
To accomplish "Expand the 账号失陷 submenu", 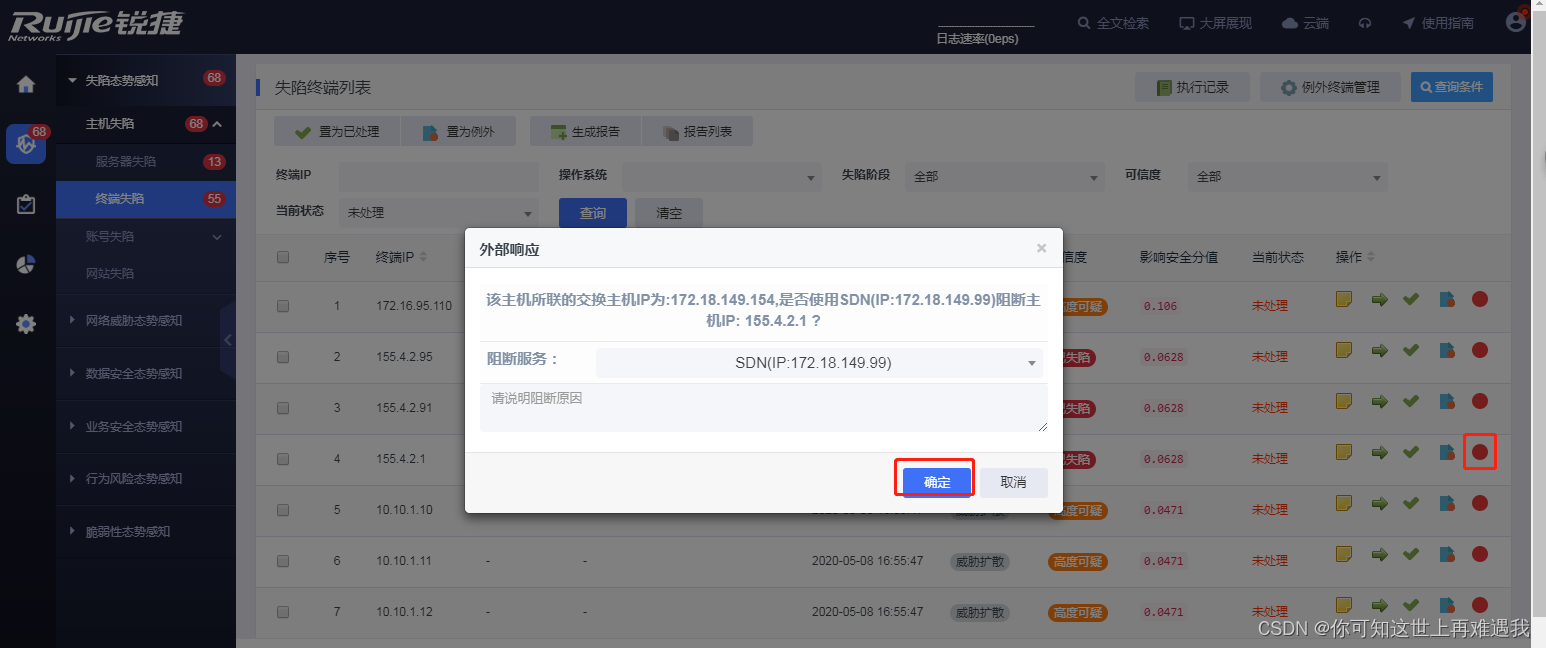I will 146,237.
